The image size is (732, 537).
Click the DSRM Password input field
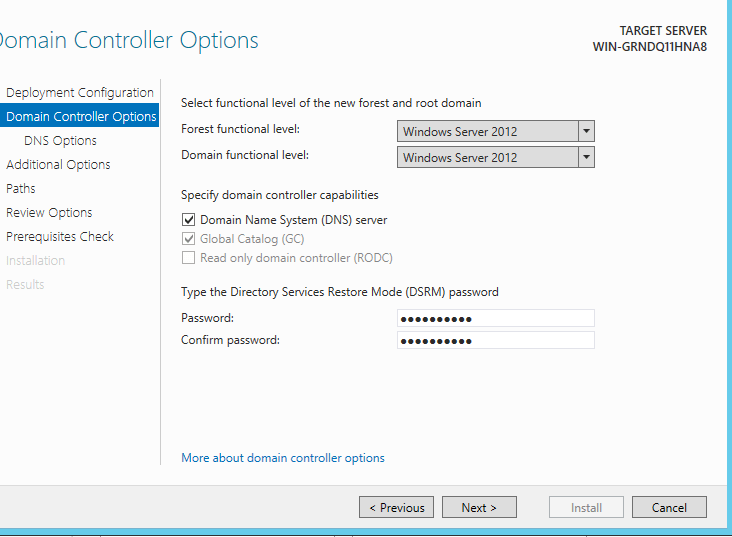(495, 318)
